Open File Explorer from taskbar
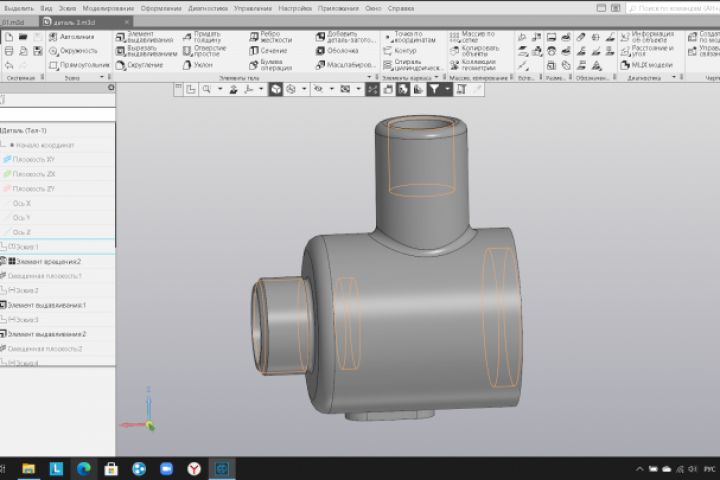 (28, 469)
